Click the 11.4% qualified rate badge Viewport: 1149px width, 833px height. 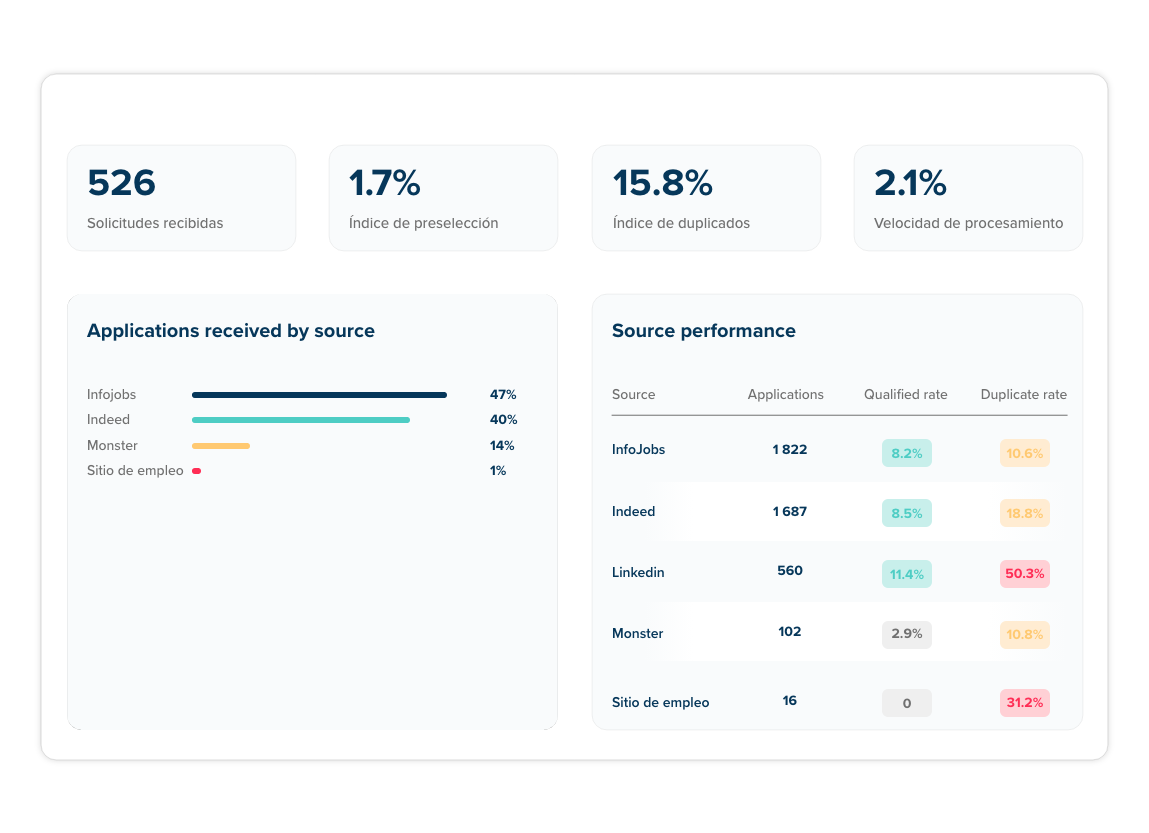click(x=906, y=574)
